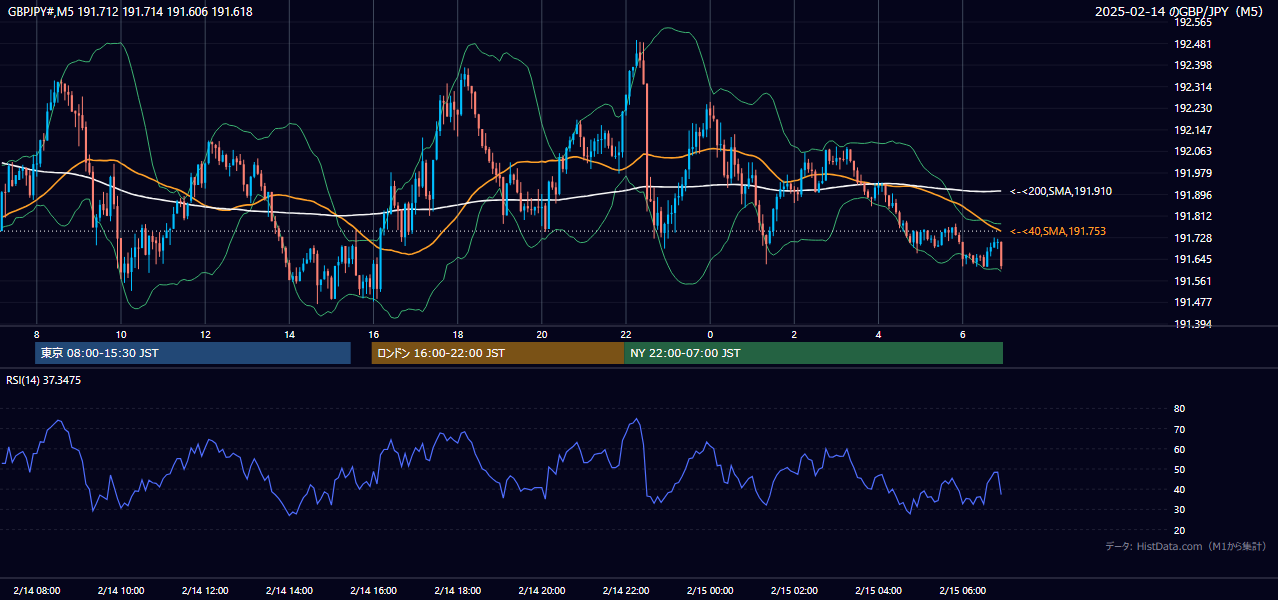
Task: Select the RSI(14) 37.3475 indicator label
Action: click(44, 380)
